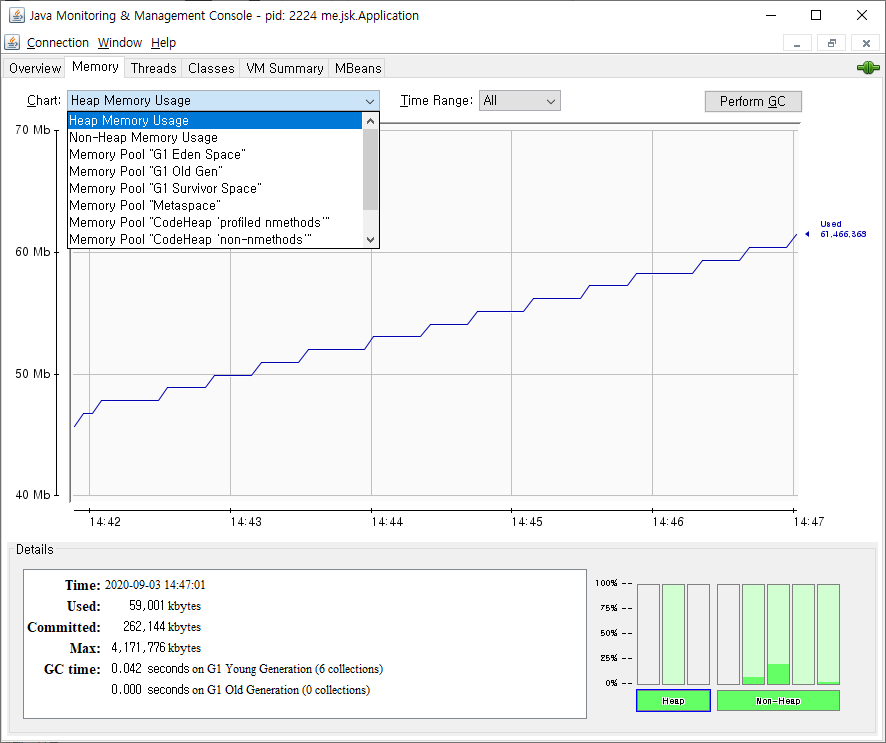Image resolution: width=886 pixels, height=743 pixels.
Task: Click the Used 59,001 kbytes value
Action: [164, 606]
